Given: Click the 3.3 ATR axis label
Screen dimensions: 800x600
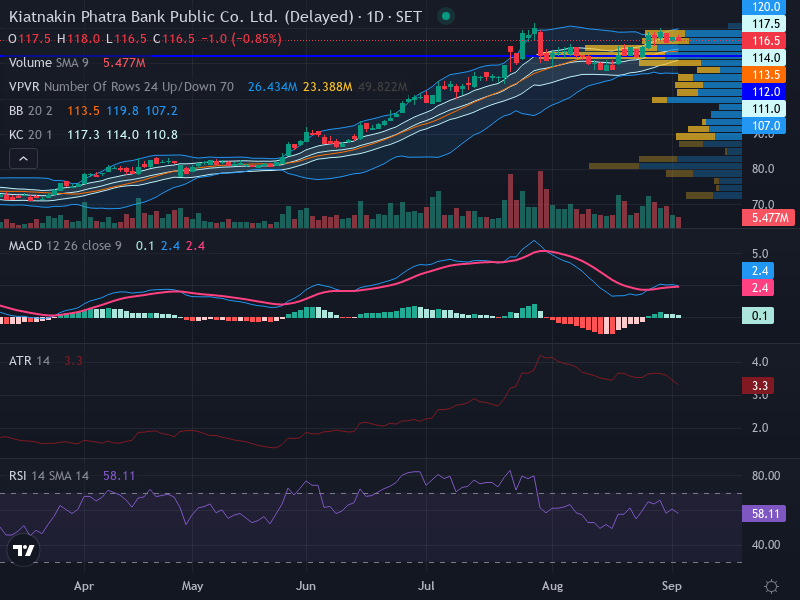Looking at the screenshot, I should click(x=758, y=386).
